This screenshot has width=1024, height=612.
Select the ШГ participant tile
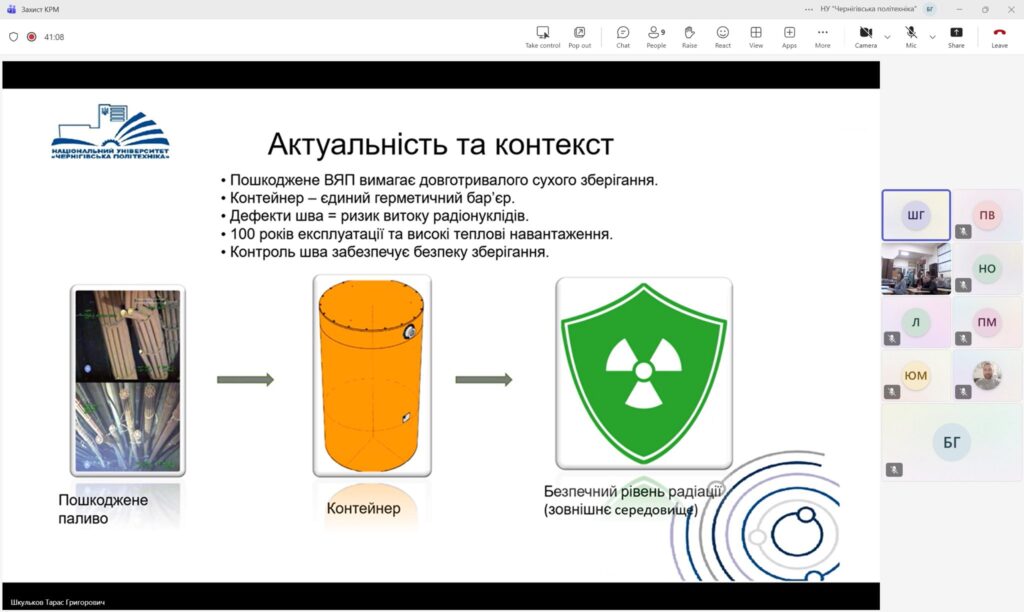(x=916, y=215)
